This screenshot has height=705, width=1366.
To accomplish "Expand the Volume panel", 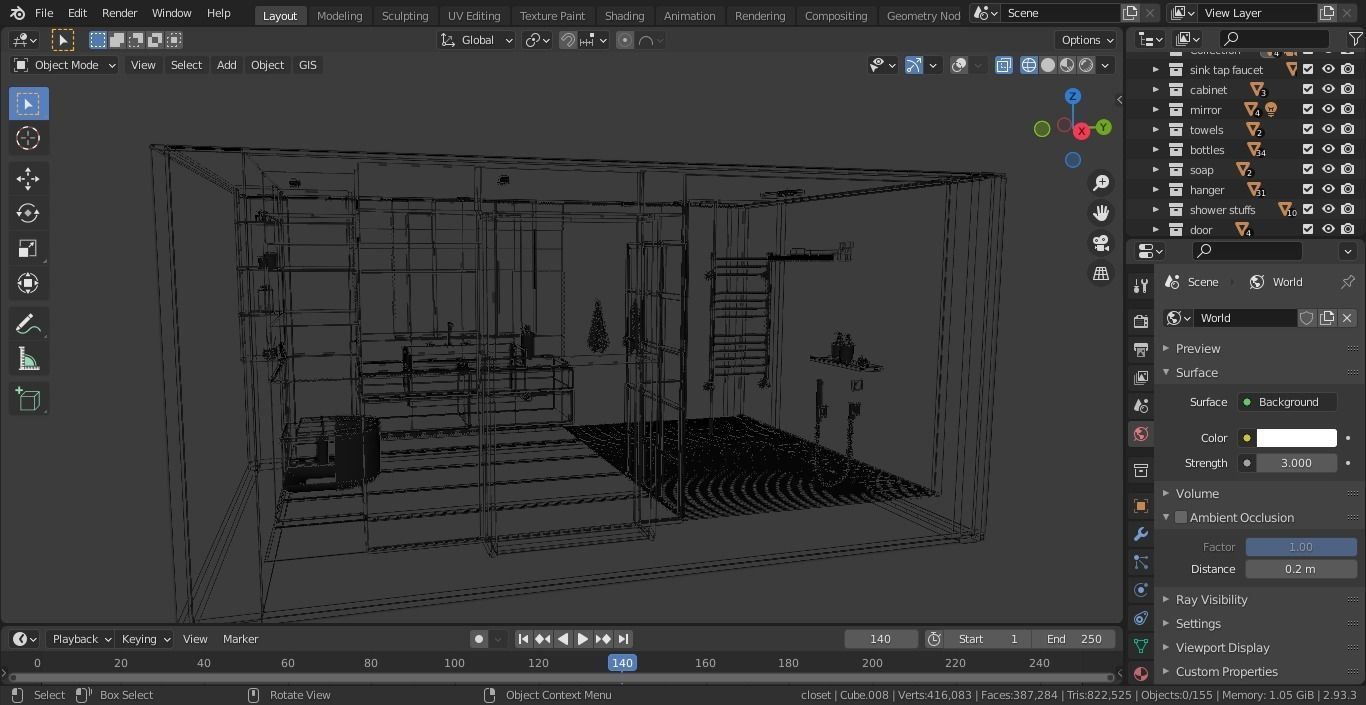I will (x=1197, y=494).
